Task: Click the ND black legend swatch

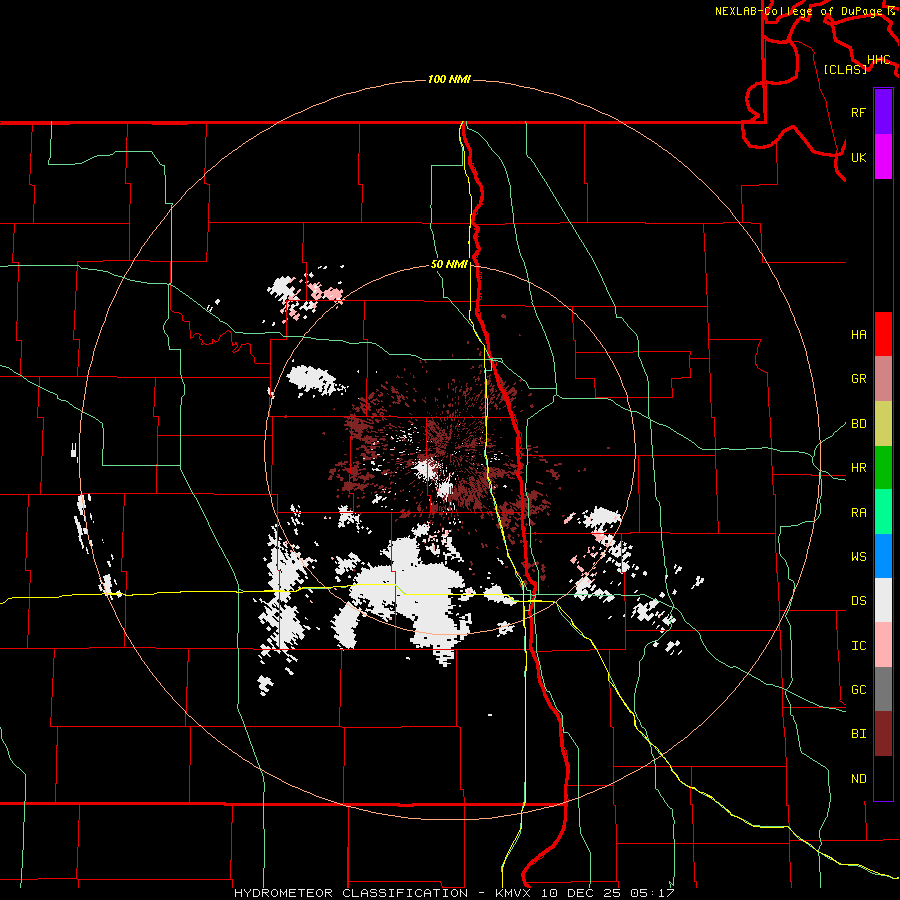Action: point(883,778)
